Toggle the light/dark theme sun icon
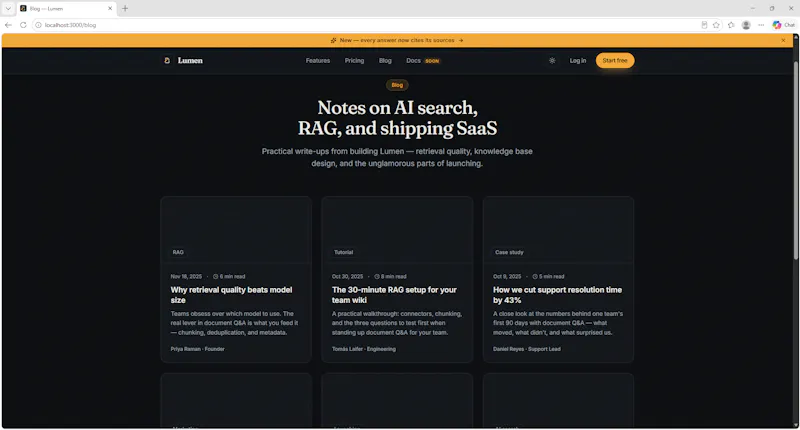Image resolution: width=800 pixels, height=430 pixels. pyautogui.click(x=552, y=61)
